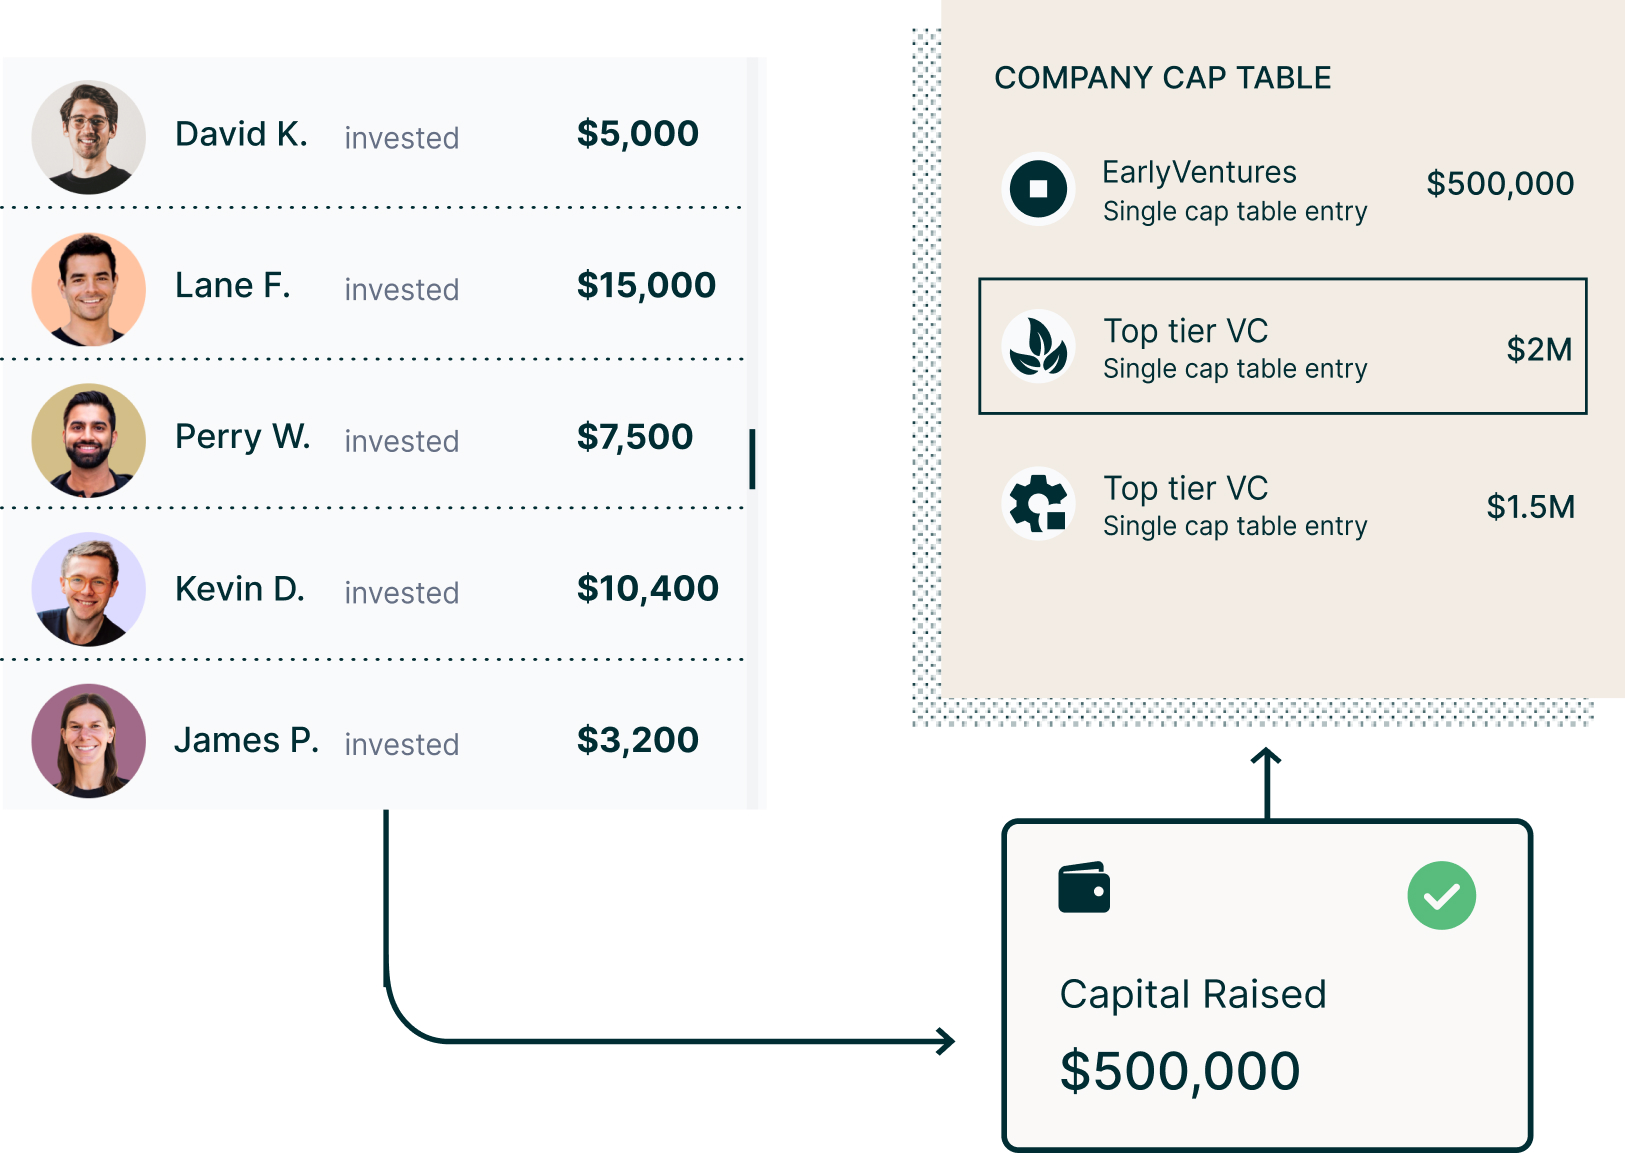Click the upward arrow above Capital Raised
The image size is (1625, 1153).
1267,783
